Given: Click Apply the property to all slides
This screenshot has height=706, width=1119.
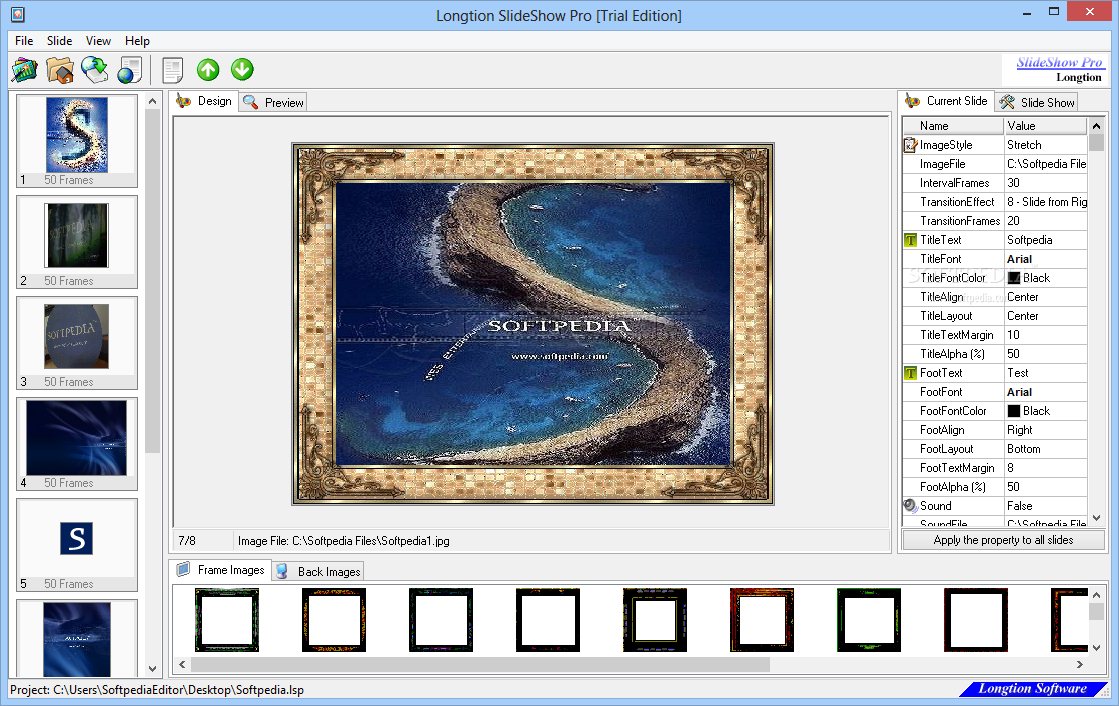Looking at the screenshot, I should tap(1003, 540).
